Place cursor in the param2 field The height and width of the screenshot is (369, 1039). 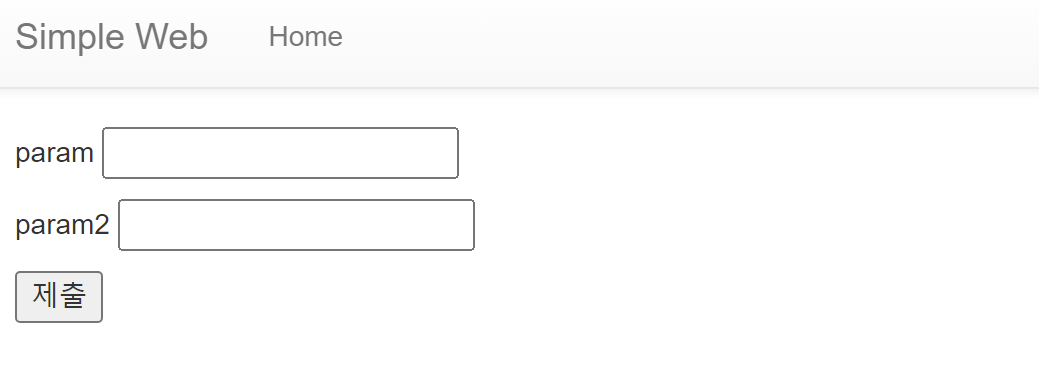[296, 225]
